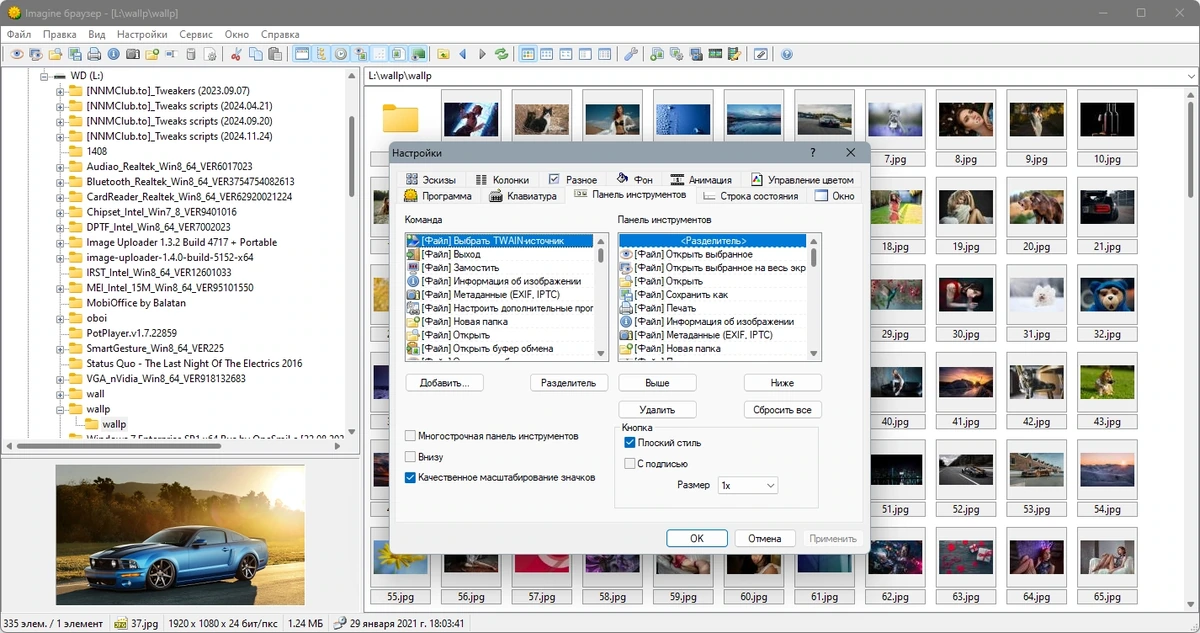Open the path bar dropdown arrow

click(1189, 76)
